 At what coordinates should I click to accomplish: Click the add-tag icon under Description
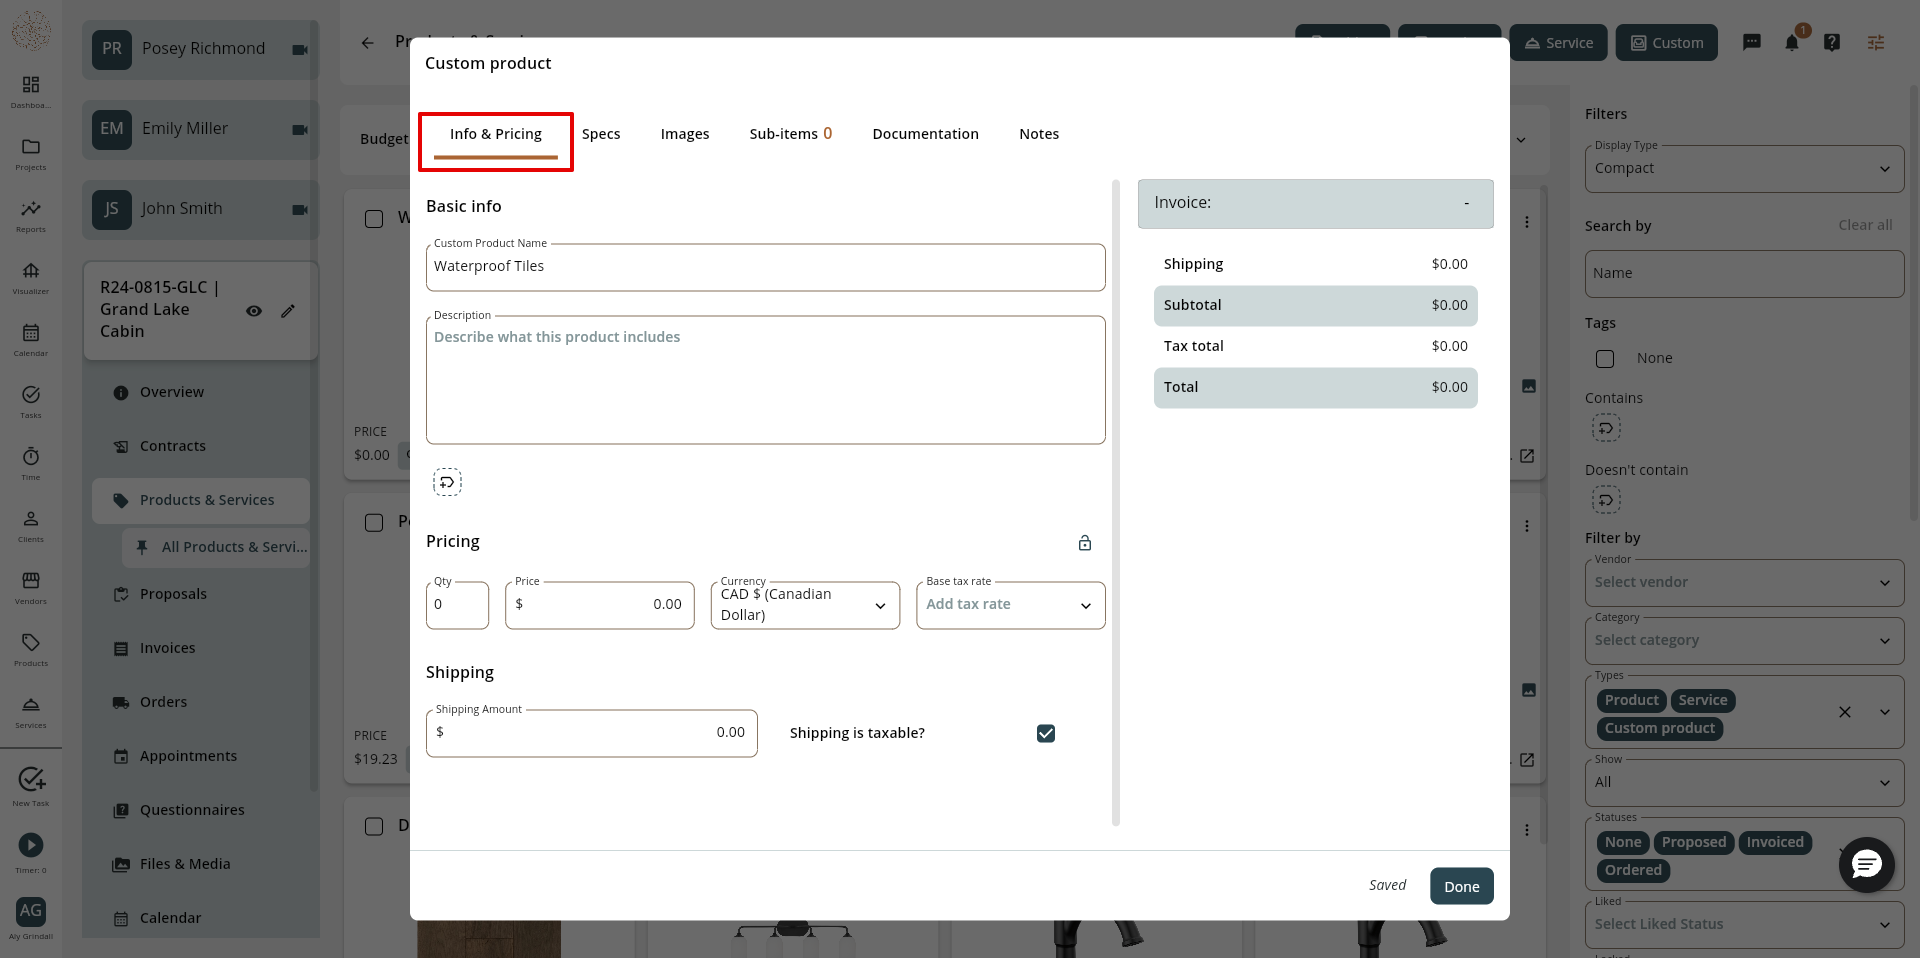tap(447, 482)
